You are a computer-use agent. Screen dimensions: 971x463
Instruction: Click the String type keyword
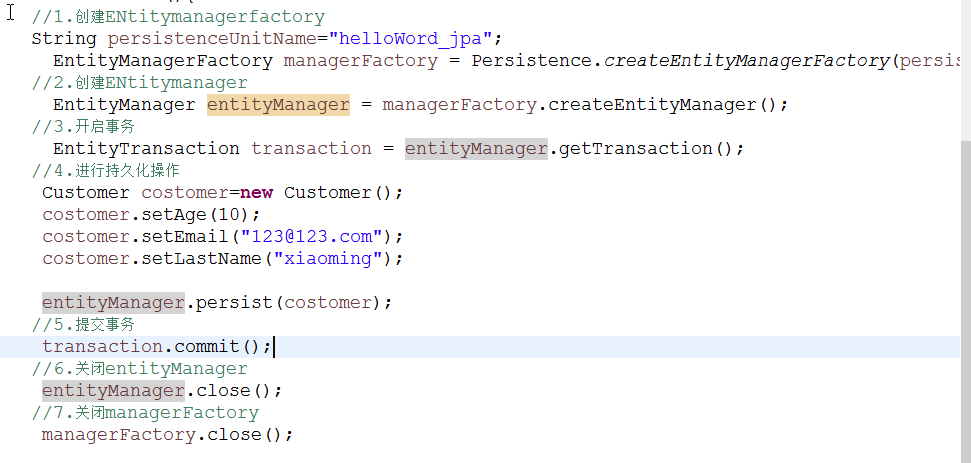pyautogui.click(x=64, y=38)
